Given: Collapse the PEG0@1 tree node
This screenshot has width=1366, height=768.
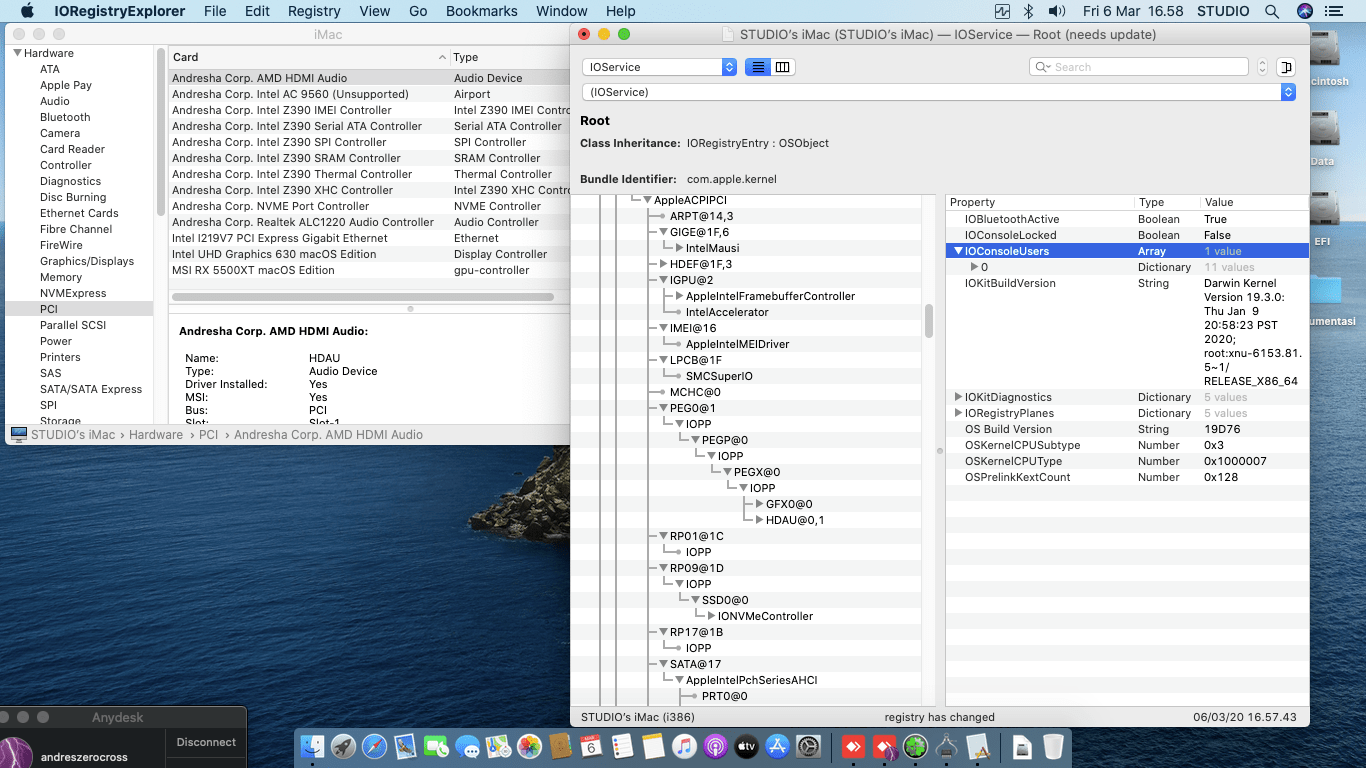Looking at the screenshot, I should [663, 408].
